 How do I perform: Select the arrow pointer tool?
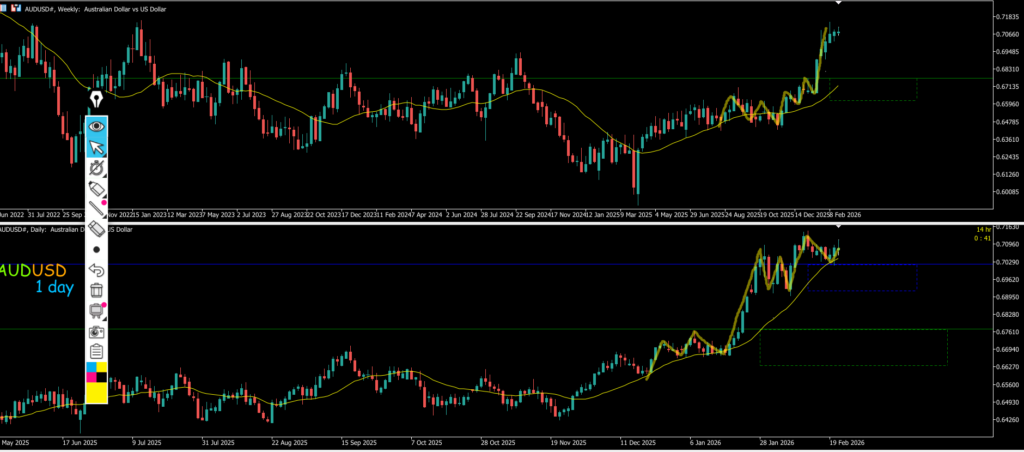click(x=97, y=148)
